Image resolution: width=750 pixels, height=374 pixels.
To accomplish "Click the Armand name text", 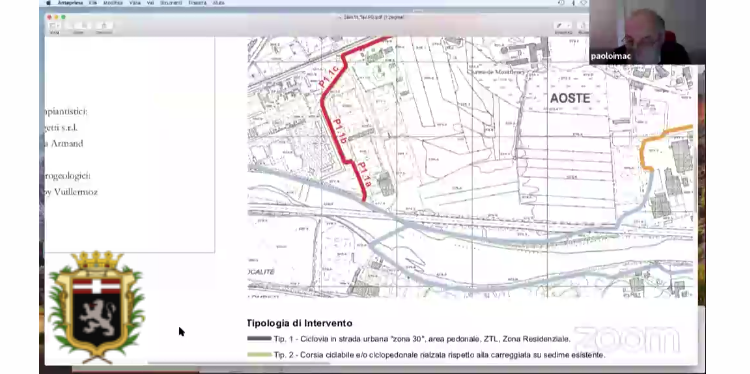I will pos(66,143).
